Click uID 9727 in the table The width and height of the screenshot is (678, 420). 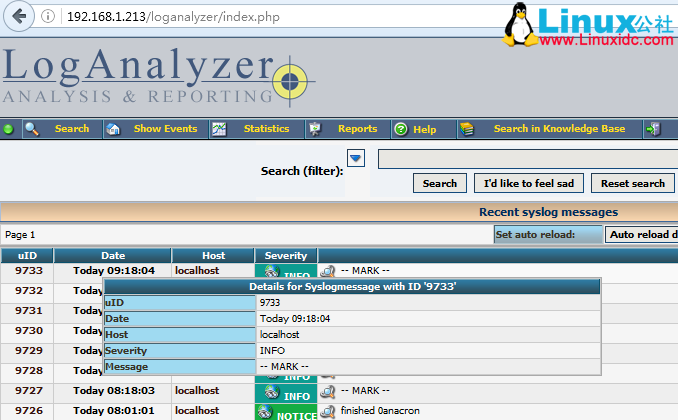(x=29, y=391)
